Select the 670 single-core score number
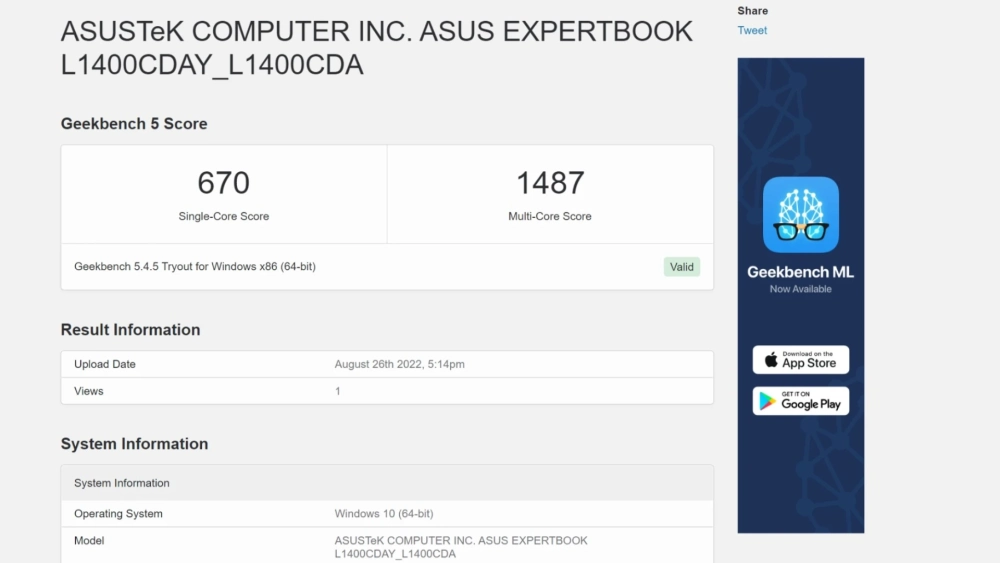 coord(223,183)
